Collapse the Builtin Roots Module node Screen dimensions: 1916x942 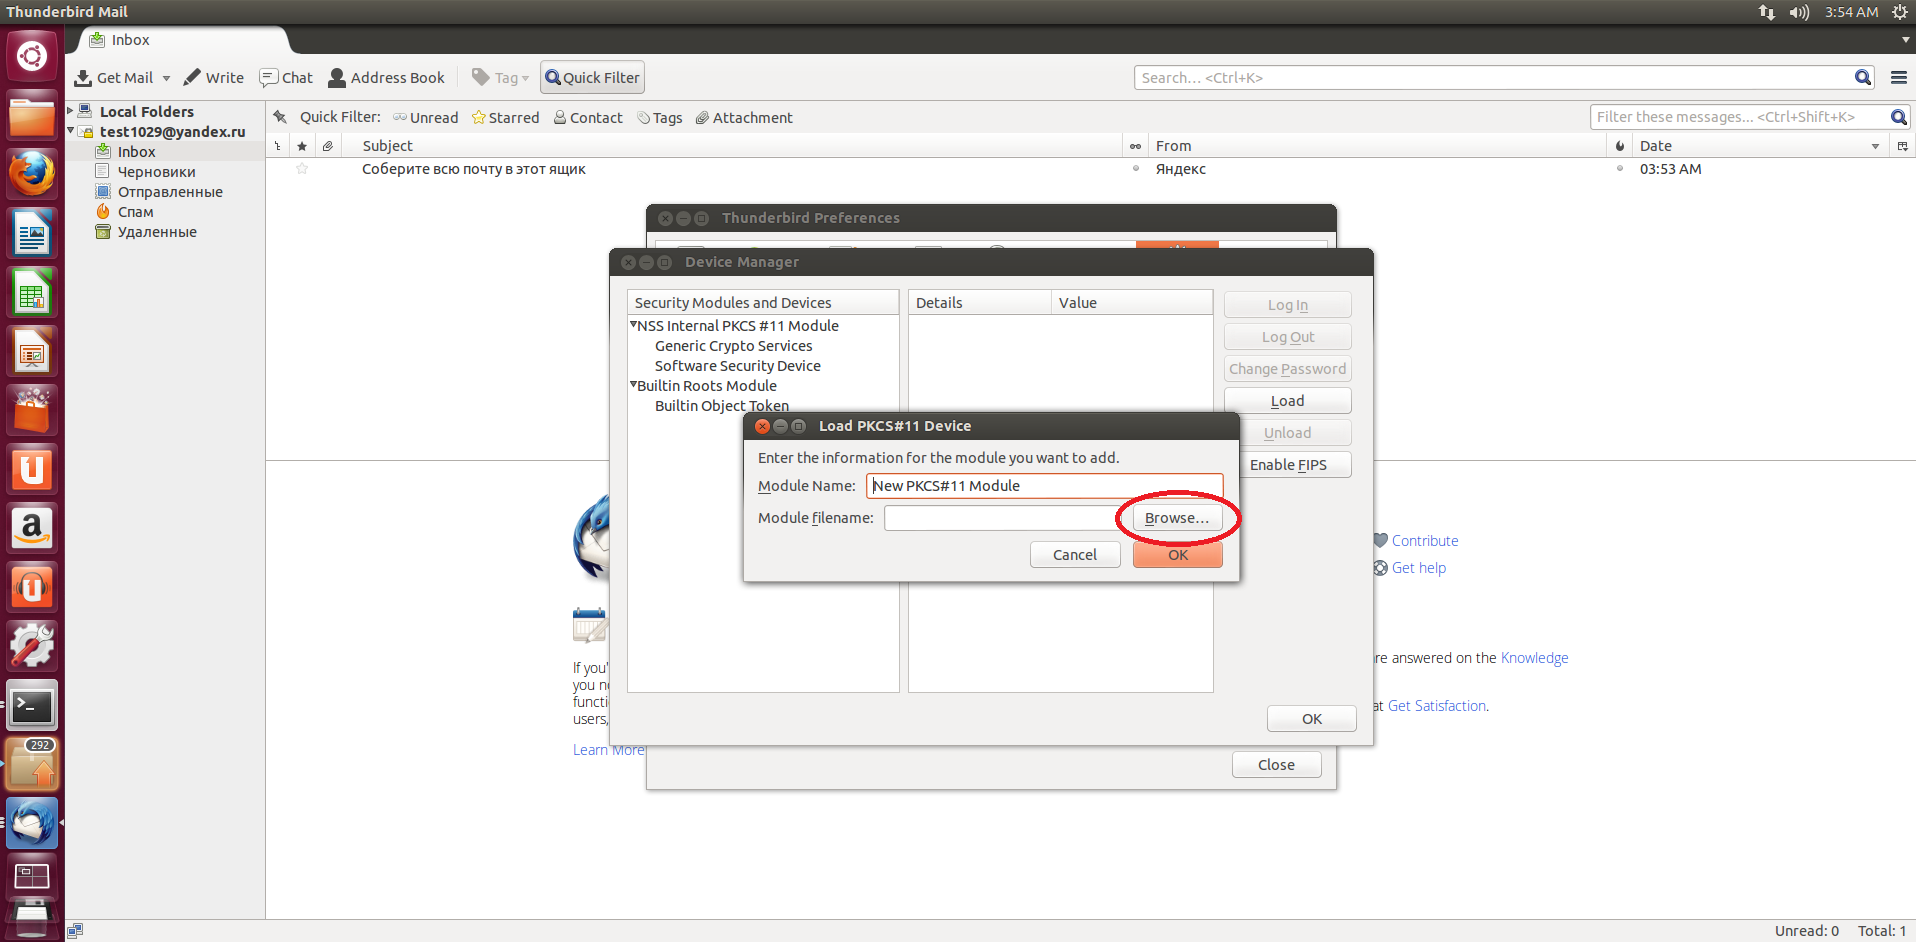tap(633, 385)
